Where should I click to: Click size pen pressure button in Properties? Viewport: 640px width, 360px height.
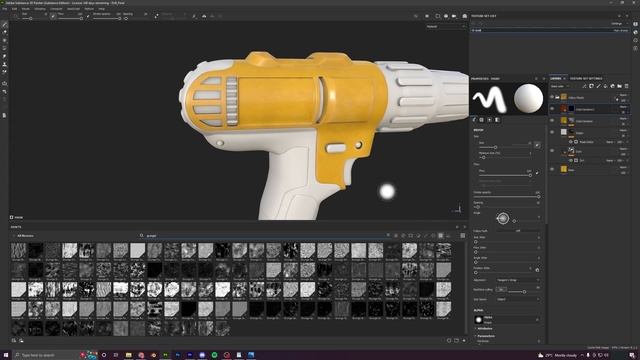(x=537, y=145)
